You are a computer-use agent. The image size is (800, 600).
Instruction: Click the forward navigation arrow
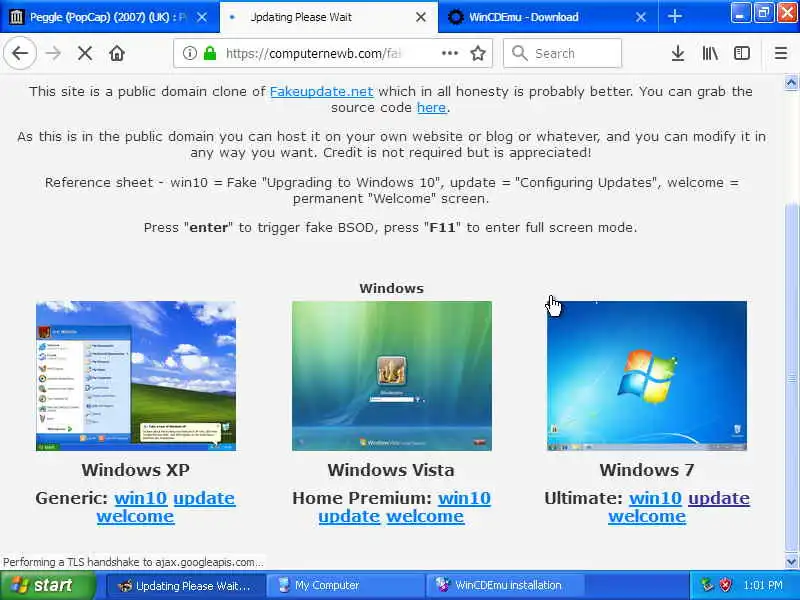pos(53,53)
